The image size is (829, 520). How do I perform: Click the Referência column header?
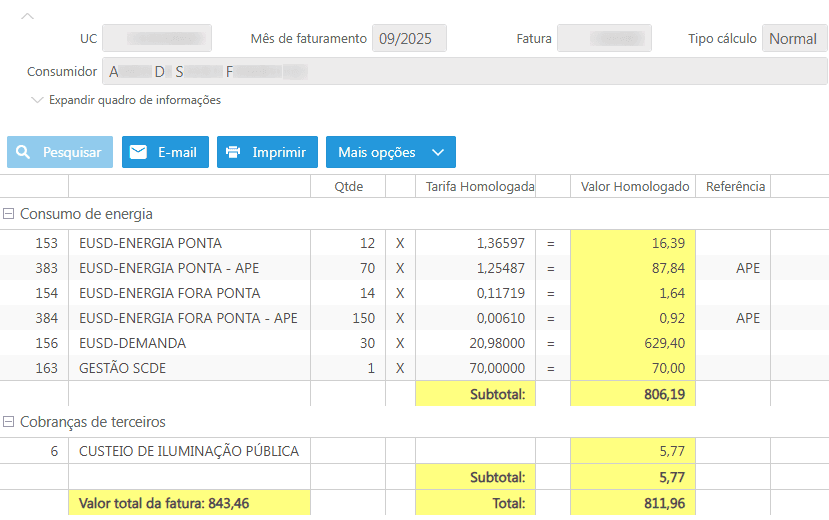pyautogui.click(x=734, y=186)
